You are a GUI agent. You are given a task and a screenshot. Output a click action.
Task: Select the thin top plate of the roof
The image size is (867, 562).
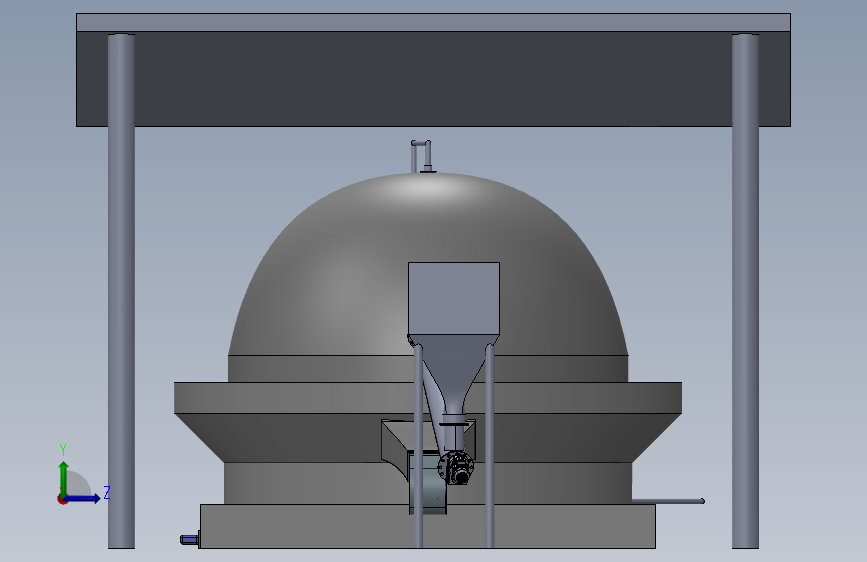coord(434,23)
